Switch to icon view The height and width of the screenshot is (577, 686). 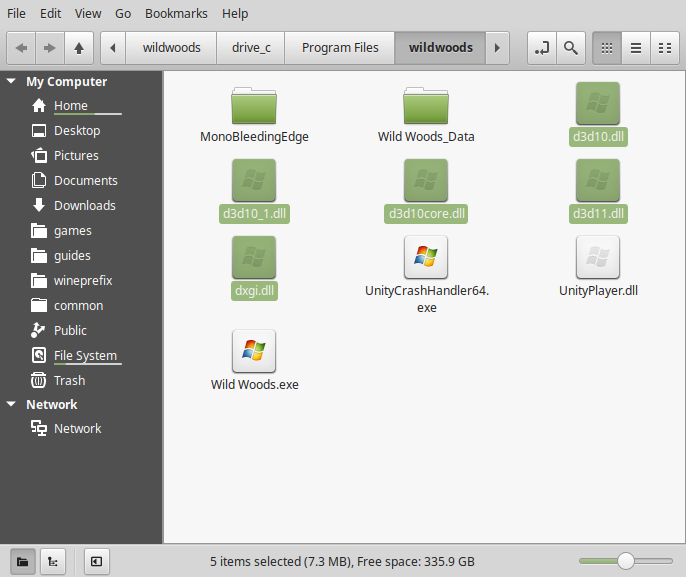coord(607,48)
